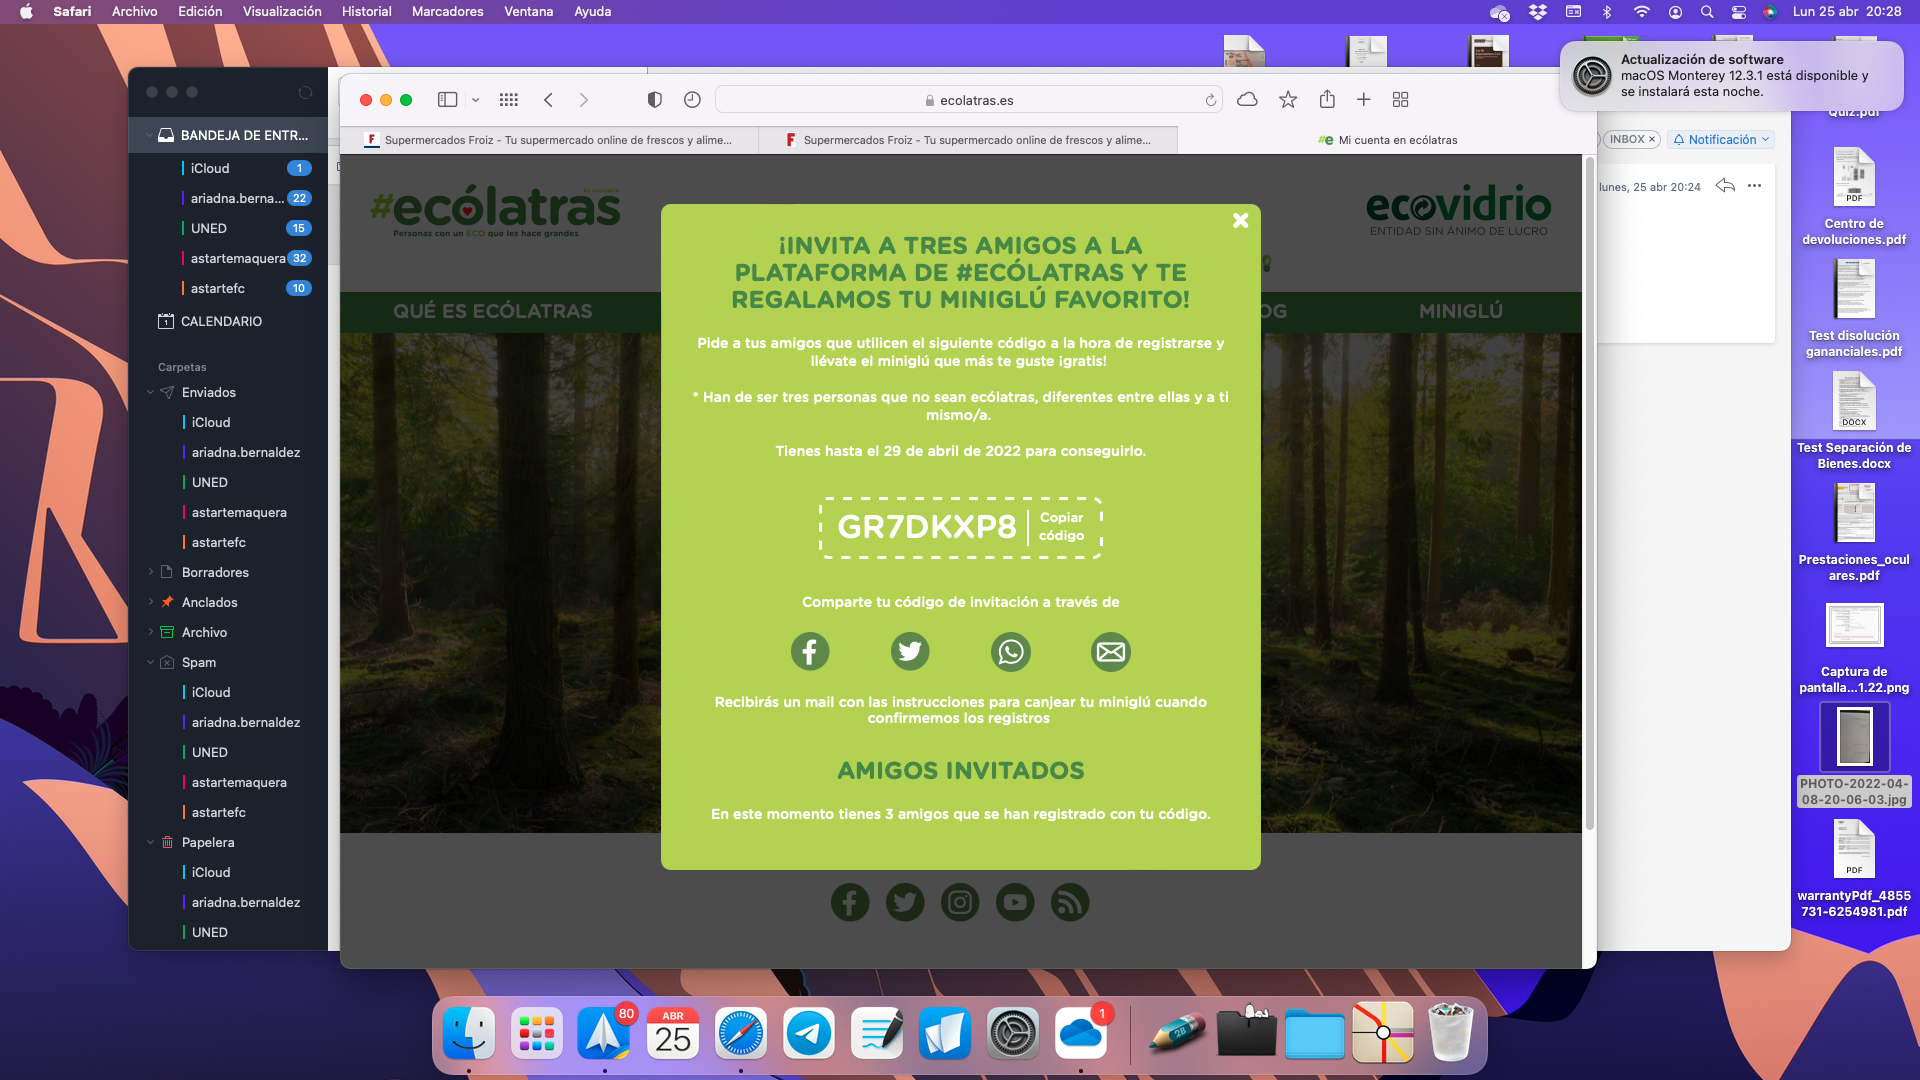The width and height of the screenshot is (1920, 1080).
Task: Expand the Borradores folder
Action: (x=151, y=572)
